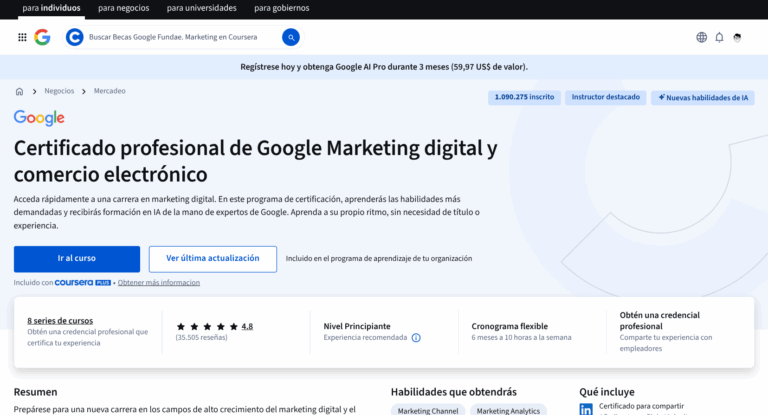
Task: Open the 8 series de cursos link
Action: pyautogui.click(x=60, y=321)
